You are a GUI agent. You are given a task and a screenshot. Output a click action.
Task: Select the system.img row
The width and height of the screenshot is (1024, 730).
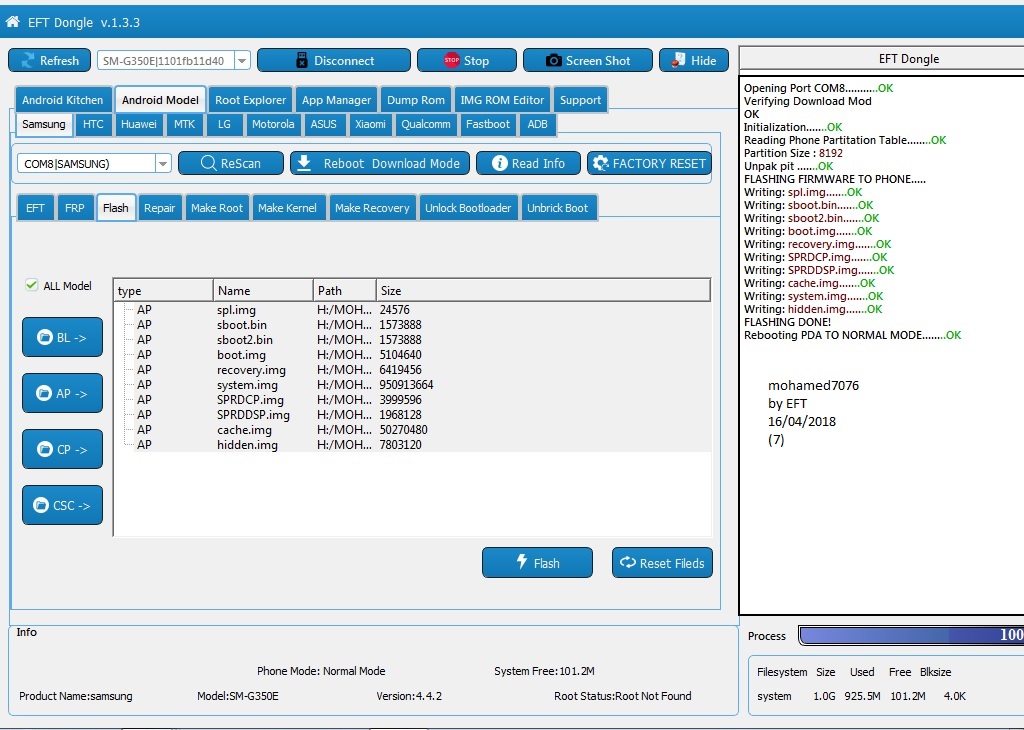point(412,385)
